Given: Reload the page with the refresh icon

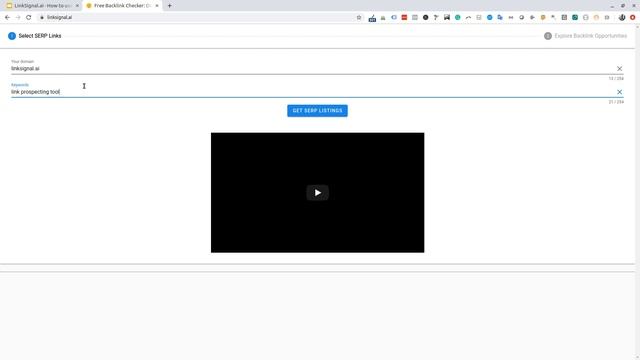Looking at the screenshot, I should (x=29, y=18).
